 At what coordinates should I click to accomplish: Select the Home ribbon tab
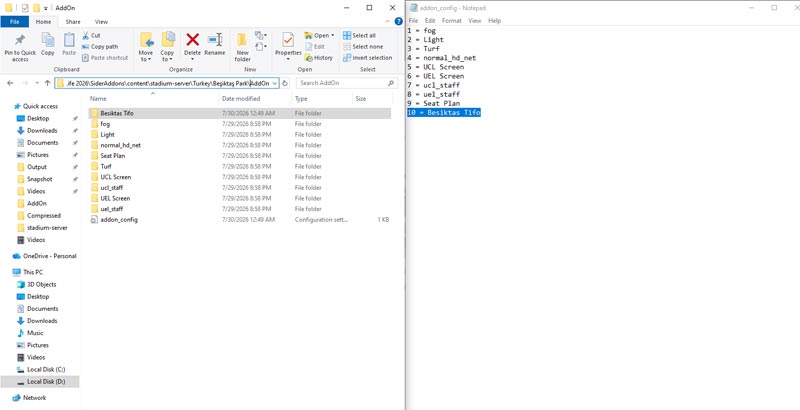click(x=43, y=22)
